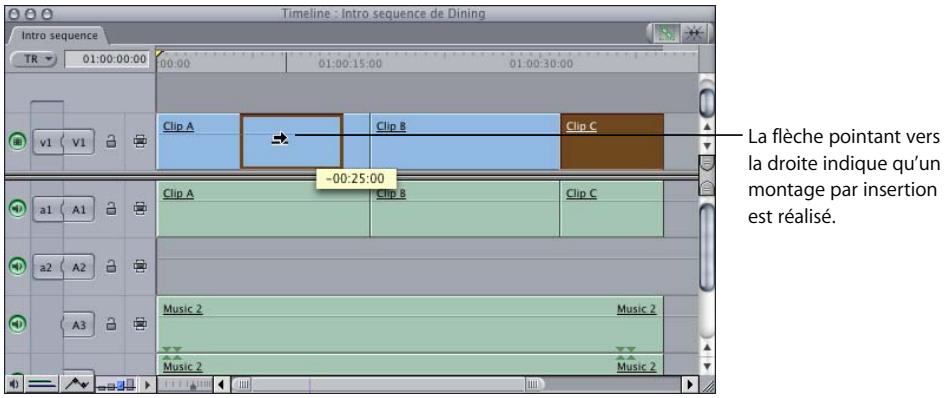Toggle Auto Select on A3 track
This screenshot has height=398, width=945.
click(x=140, y=324)
